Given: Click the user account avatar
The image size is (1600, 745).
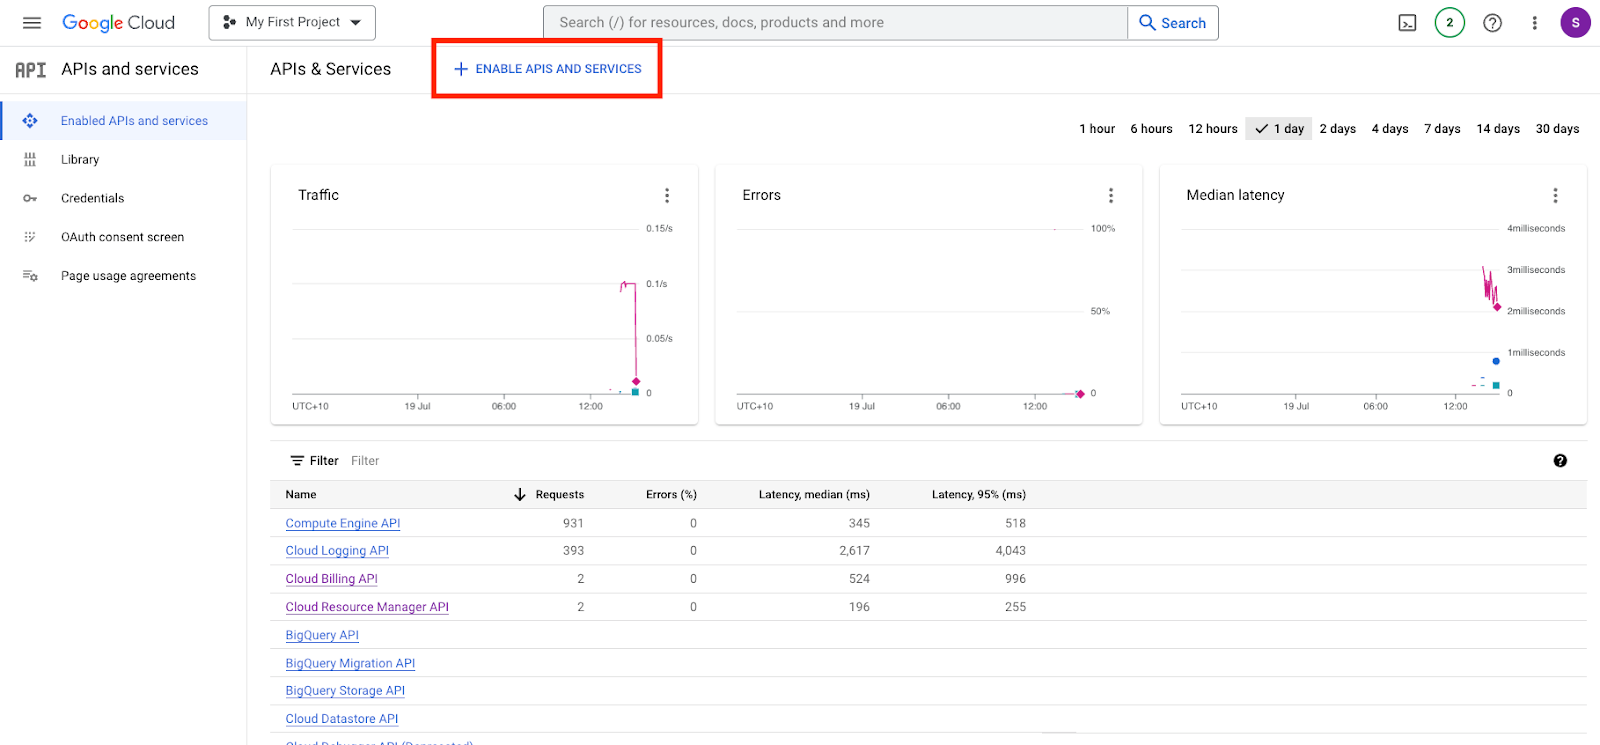Looking at the screenshot, I should (1575, 23).
